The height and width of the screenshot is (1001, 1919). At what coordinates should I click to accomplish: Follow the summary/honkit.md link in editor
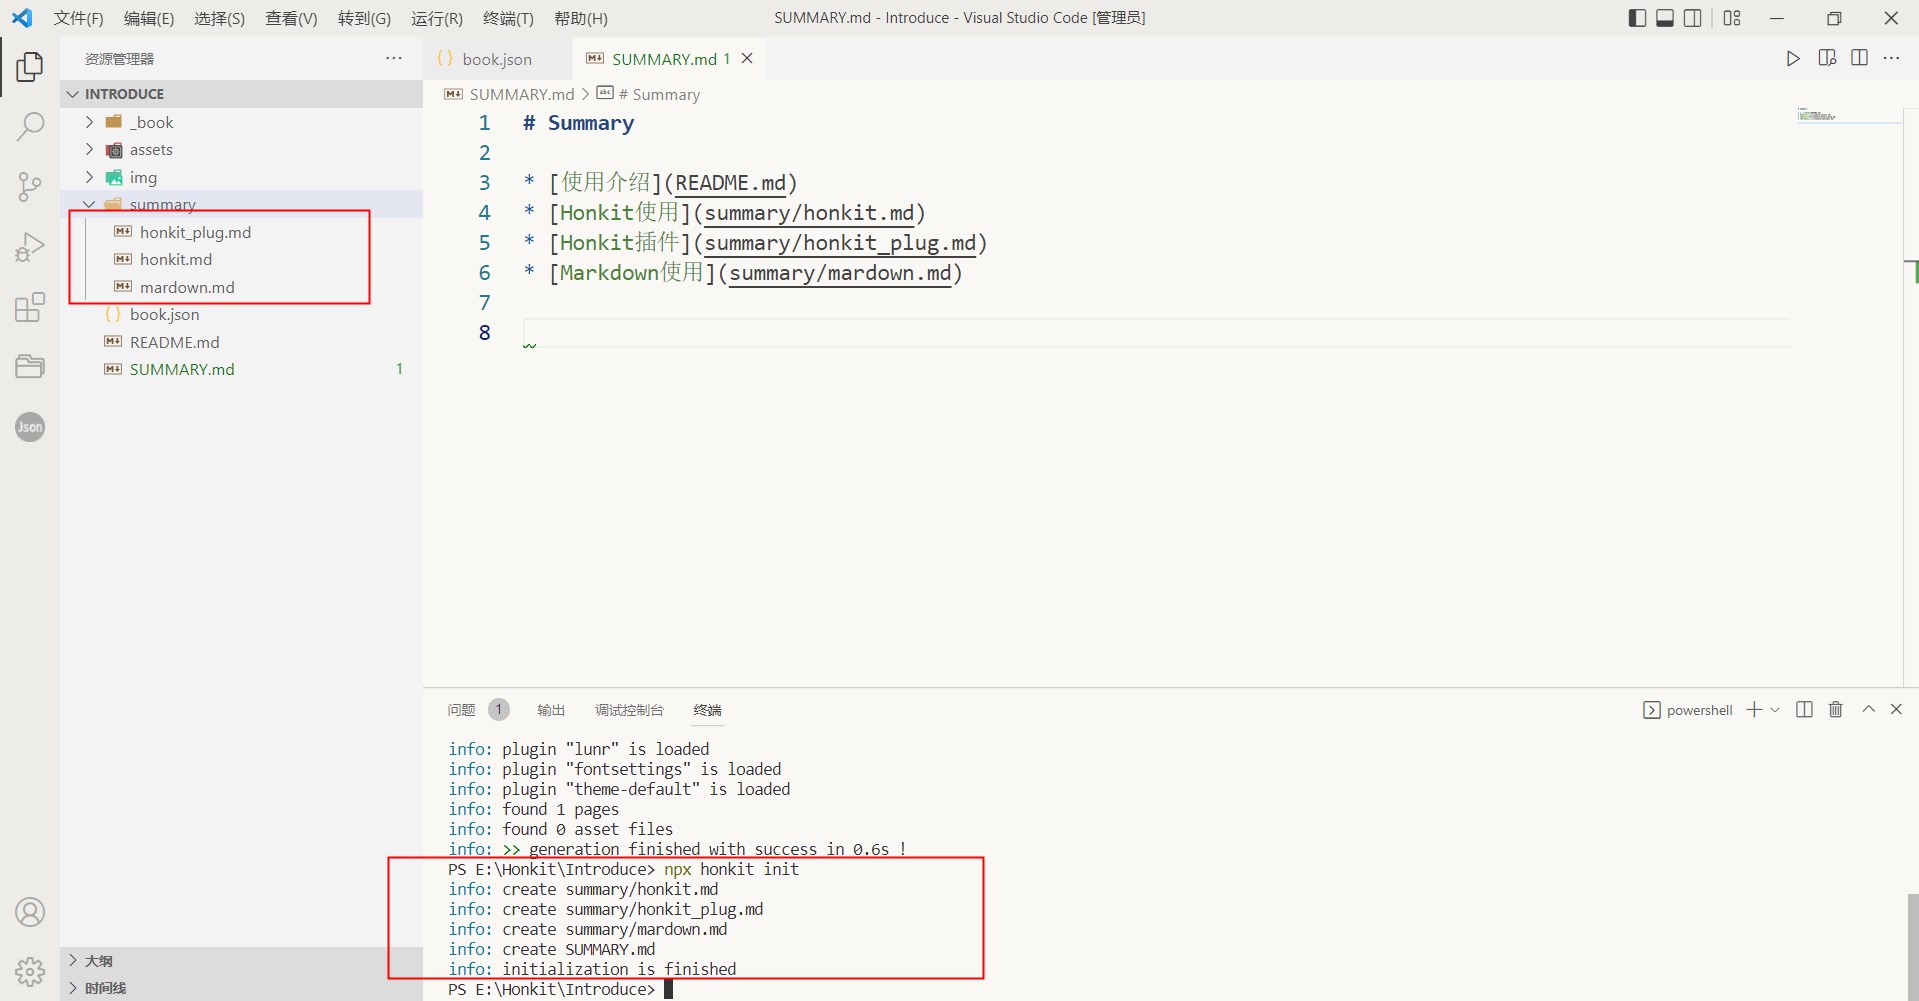point(809,213)
